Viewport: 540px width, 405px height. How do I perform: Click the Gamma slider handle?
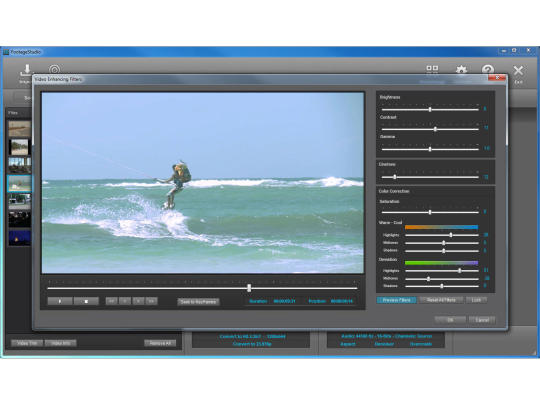point(430,149)
